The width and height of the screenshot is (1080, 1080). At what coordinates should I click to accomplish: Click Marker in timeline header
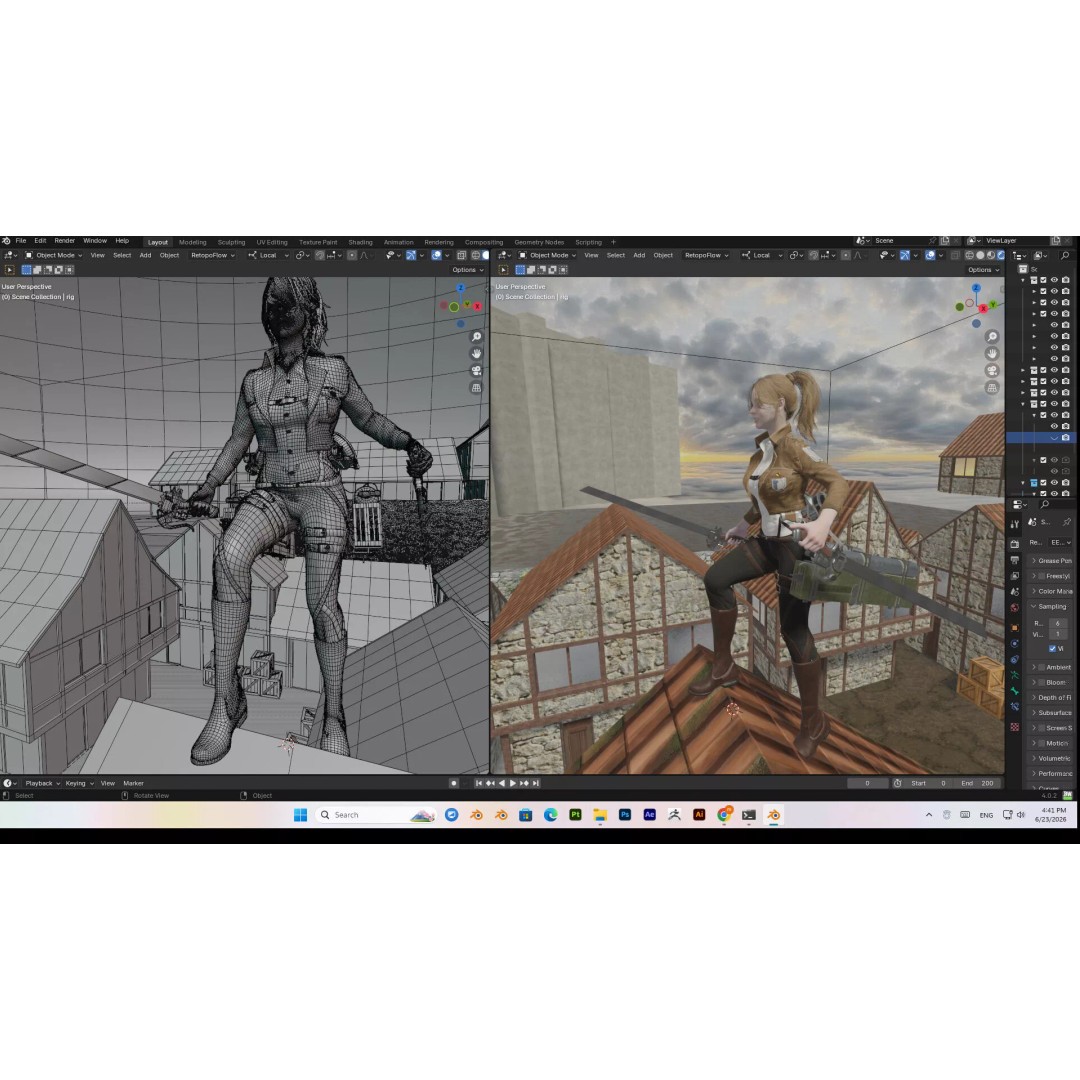[x=134, y=783]
